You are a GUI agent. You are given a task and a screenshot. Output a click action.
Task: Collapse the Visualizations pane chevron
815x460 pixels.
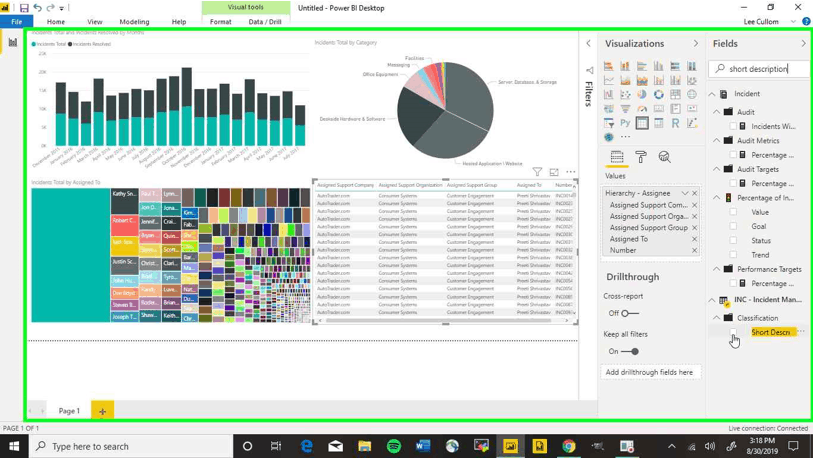[696, 44]
